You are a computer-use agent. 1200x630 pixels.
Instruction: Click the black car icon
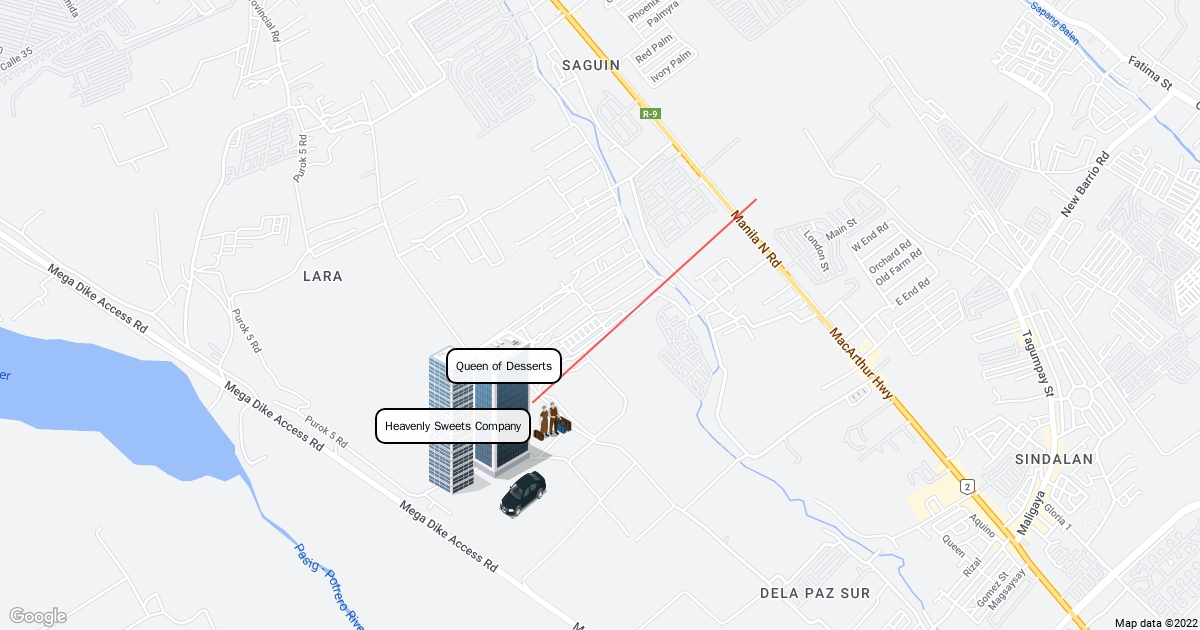point(523,494)
